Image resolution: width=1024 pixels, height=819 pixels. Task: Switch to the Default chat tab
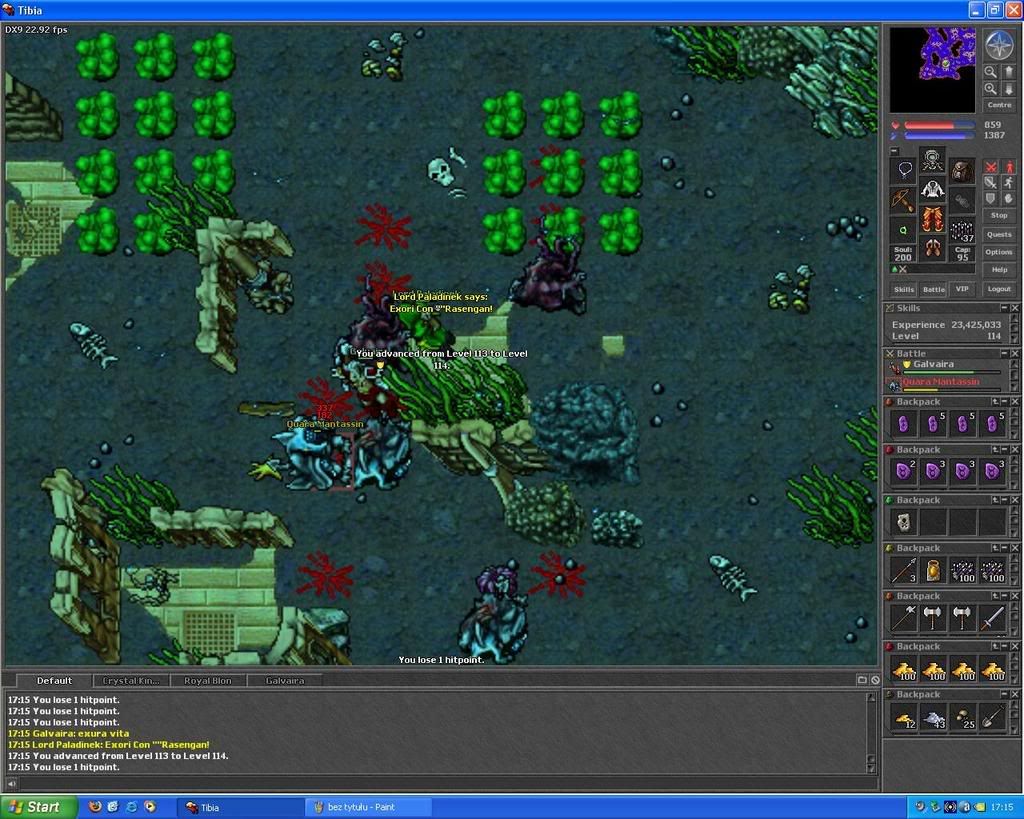pyautogui.click(x=54, y=681)
